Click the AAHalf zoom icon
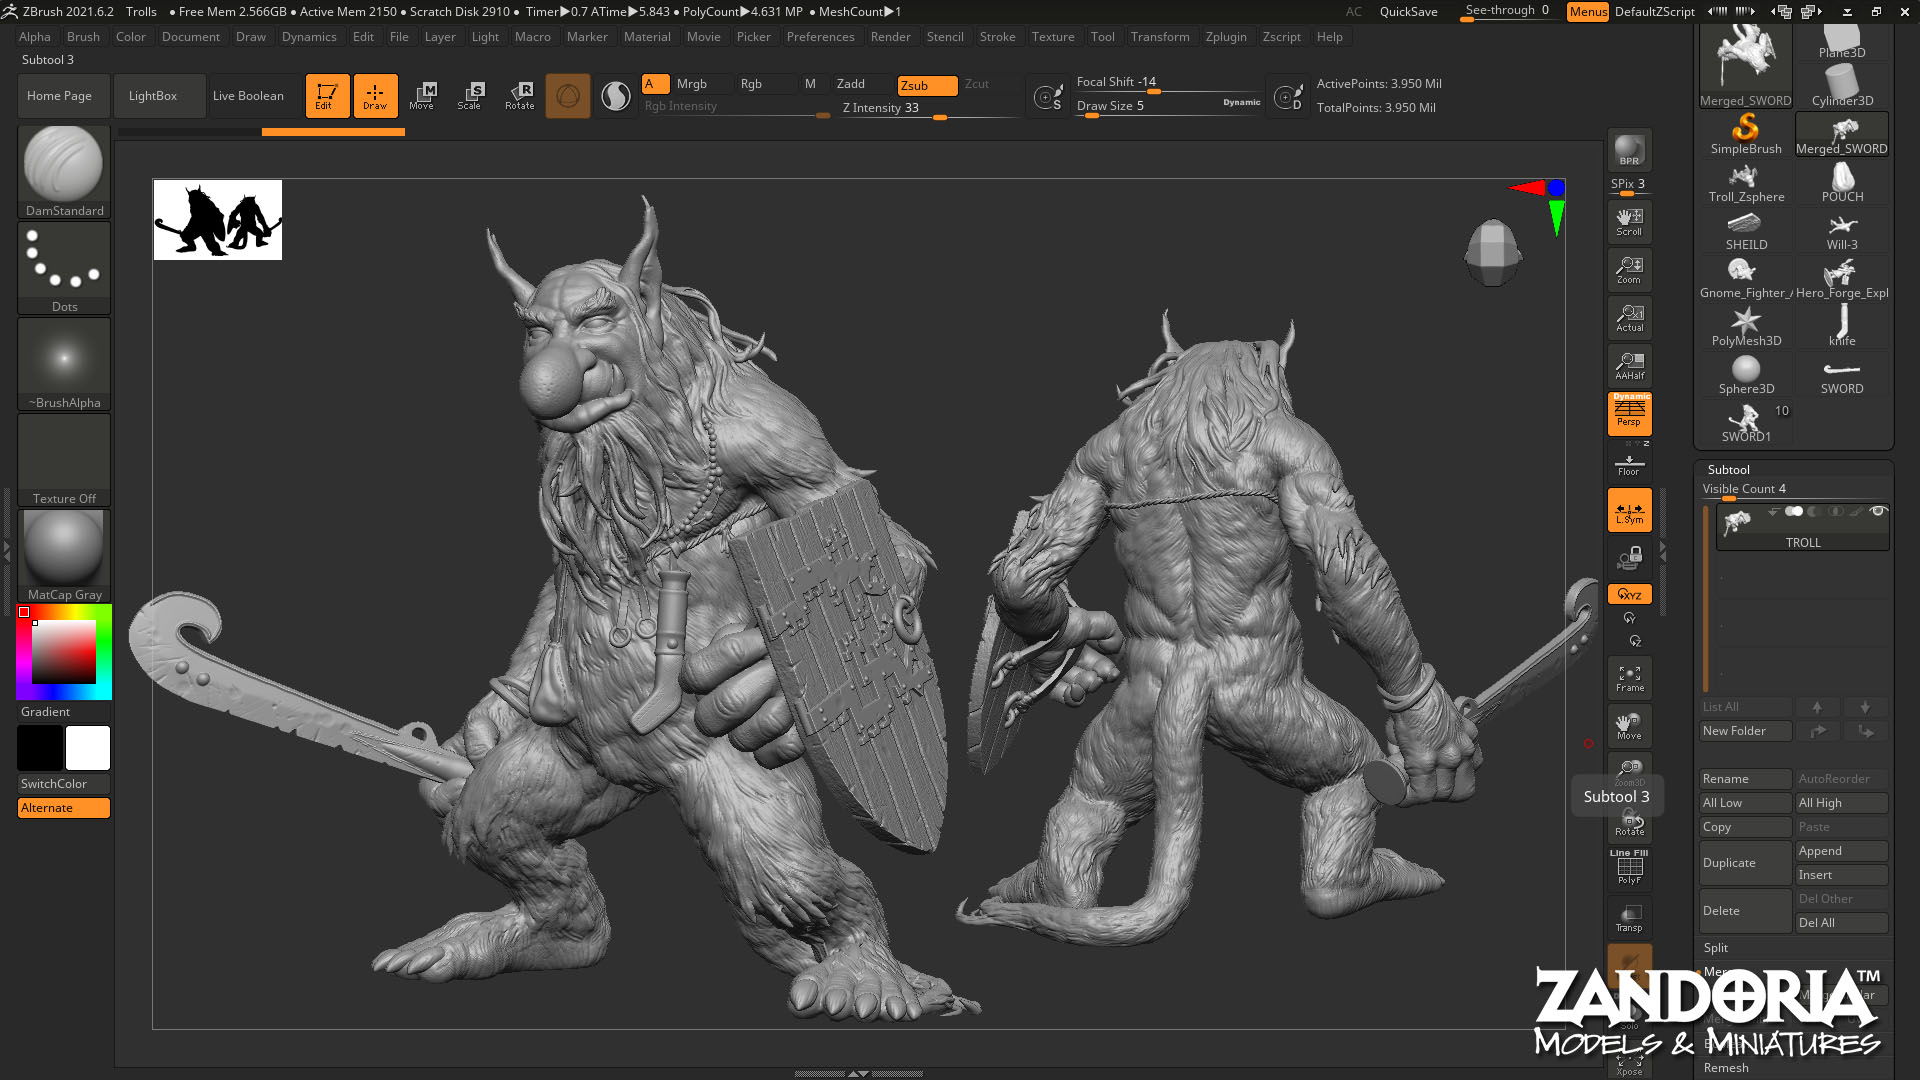The width and height of the screenshot is (1920, 1080). pos(1629,366)
